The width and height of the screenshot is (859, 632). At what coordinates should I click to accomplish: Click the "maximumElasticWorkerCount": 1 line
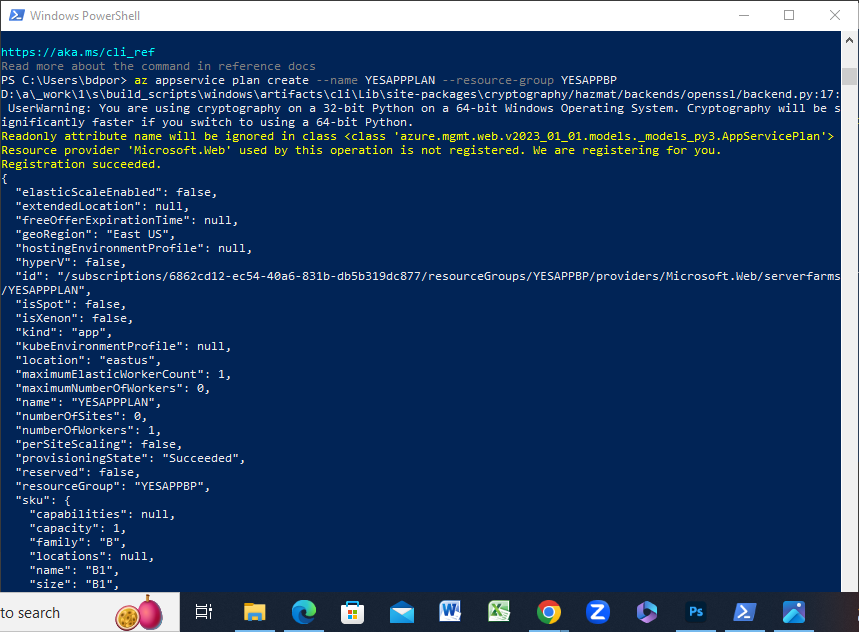coord(123,375)
